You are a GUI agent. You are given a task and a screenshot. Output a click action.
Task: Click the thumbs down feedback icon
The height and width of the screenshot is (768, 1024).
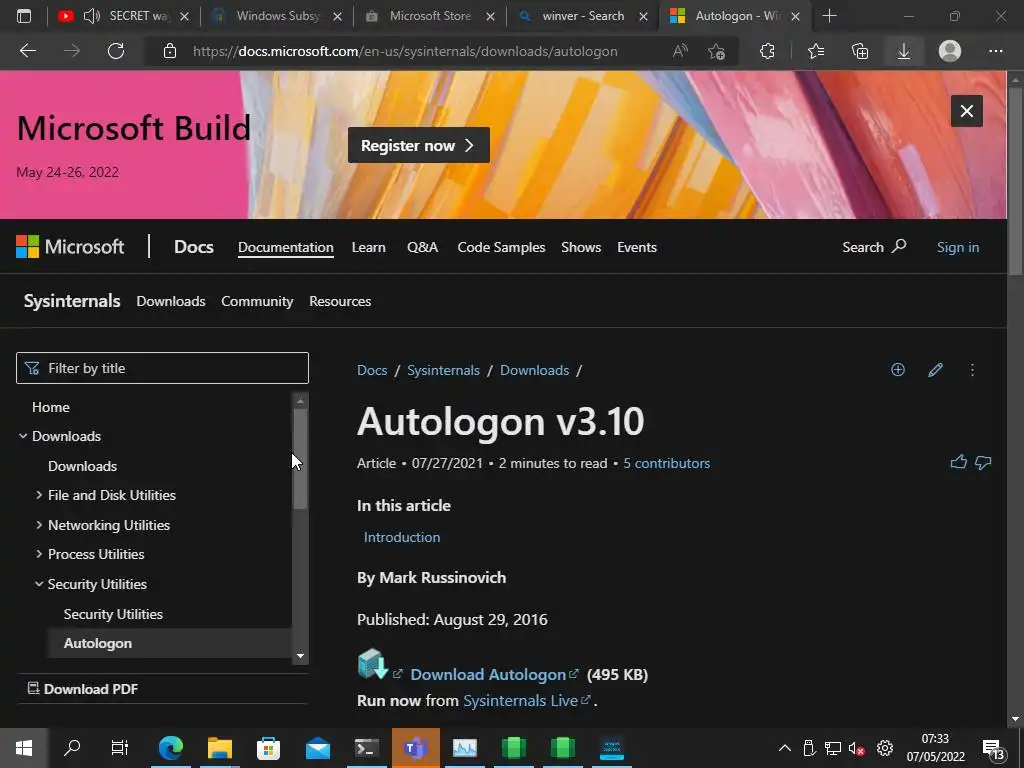[983, 463]
